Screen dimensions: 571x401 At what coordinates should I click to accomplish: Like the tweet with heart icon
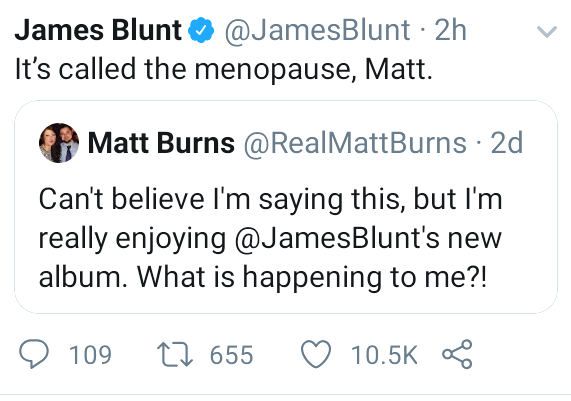point(316,354)
